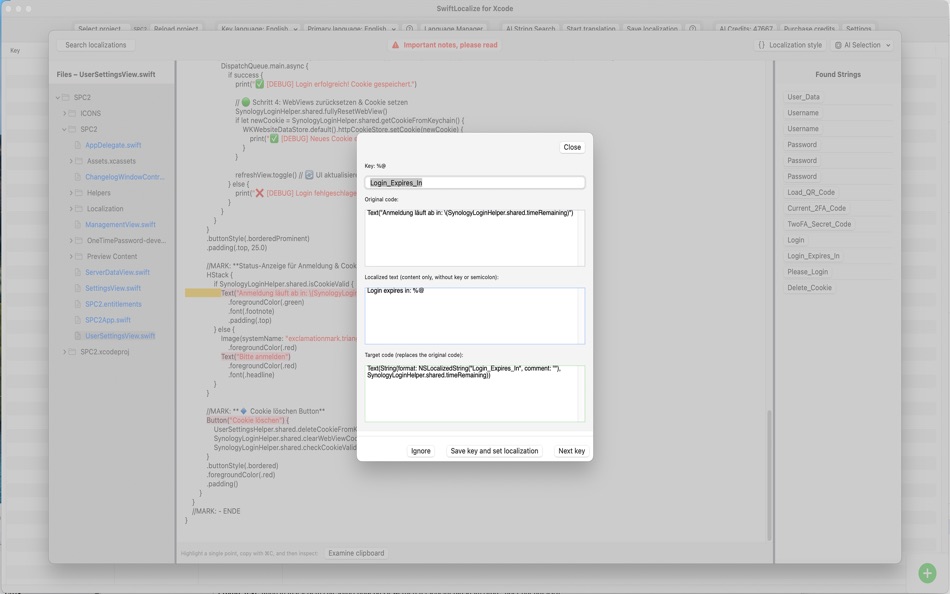
Task: Click the ServerDataView.swift file icon
Action: click(78, 273)
